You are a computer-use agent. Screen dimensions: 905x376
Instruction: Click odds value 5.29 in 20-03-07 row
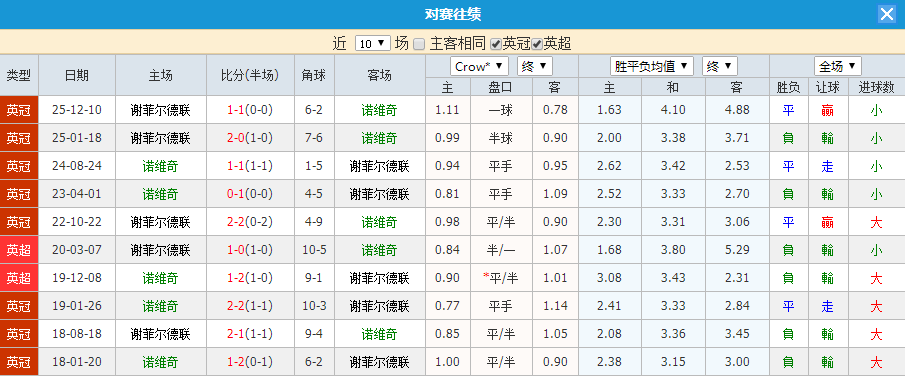pos(736,250)
